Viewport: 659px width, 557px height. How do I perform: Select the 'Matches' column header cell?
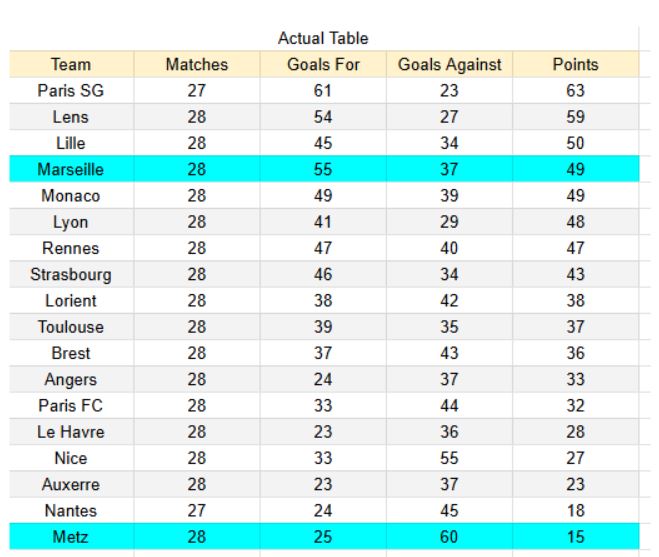[197, 65]
